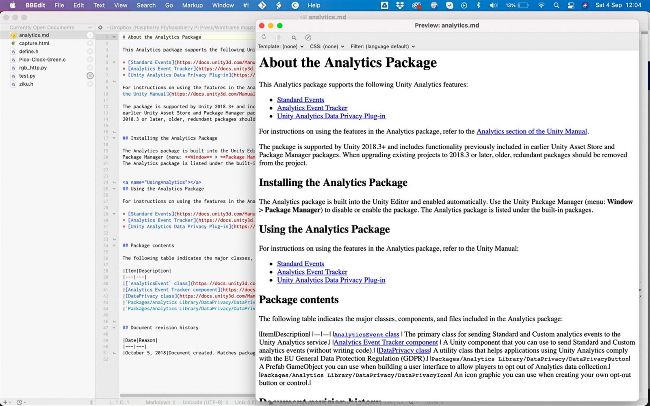Image resolution: width=650 pixels, height=406 pixels.
Task: Select capture.html in the documents list
Action: coord(34,43)
